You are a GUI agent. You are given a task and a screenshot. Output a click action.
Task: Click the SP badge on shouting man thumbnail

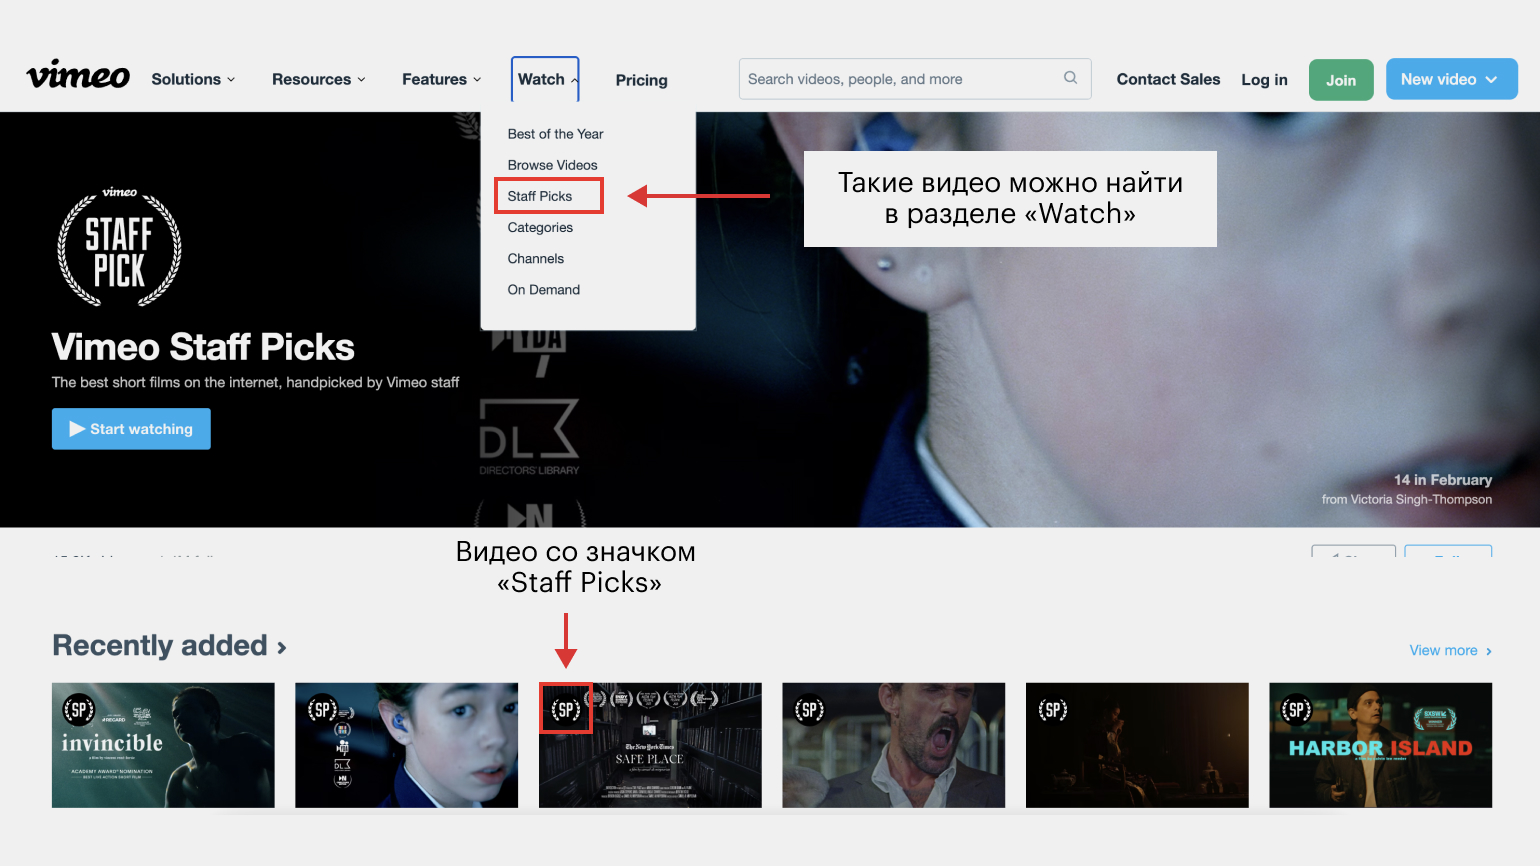(x=809, y=710)
